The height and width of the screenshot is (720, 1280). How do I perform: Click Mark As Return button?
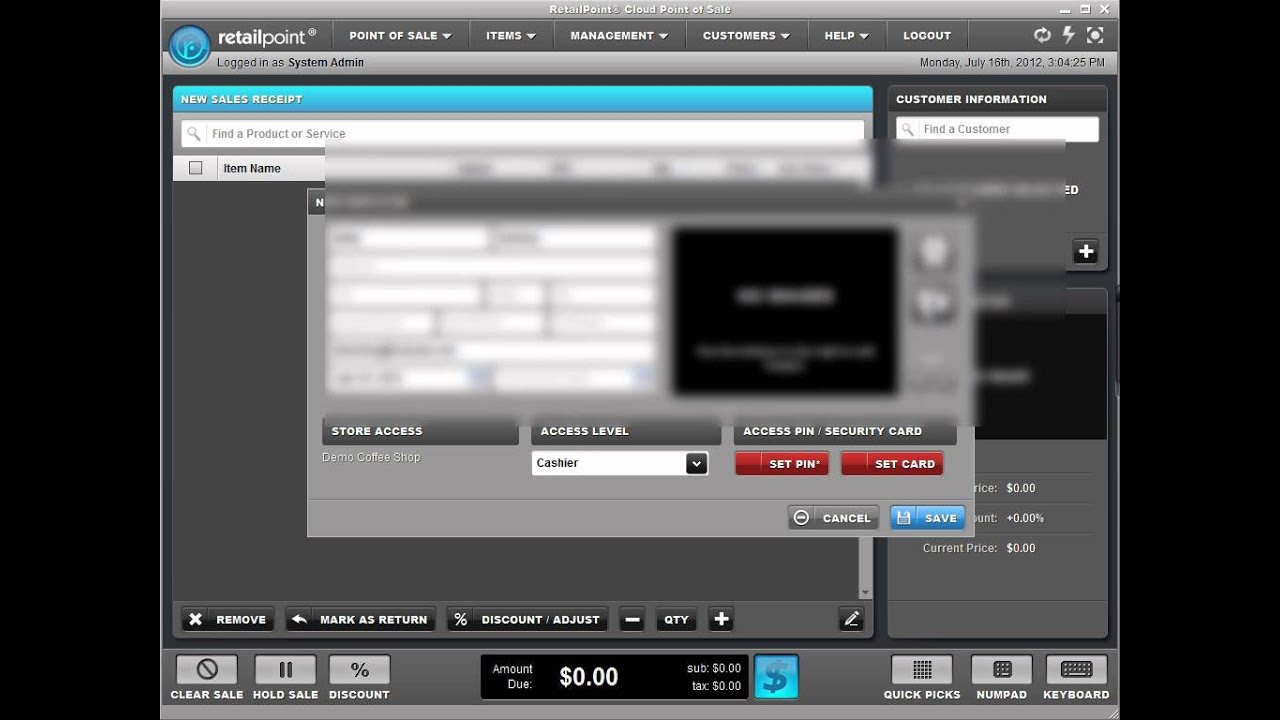(361, 619)
